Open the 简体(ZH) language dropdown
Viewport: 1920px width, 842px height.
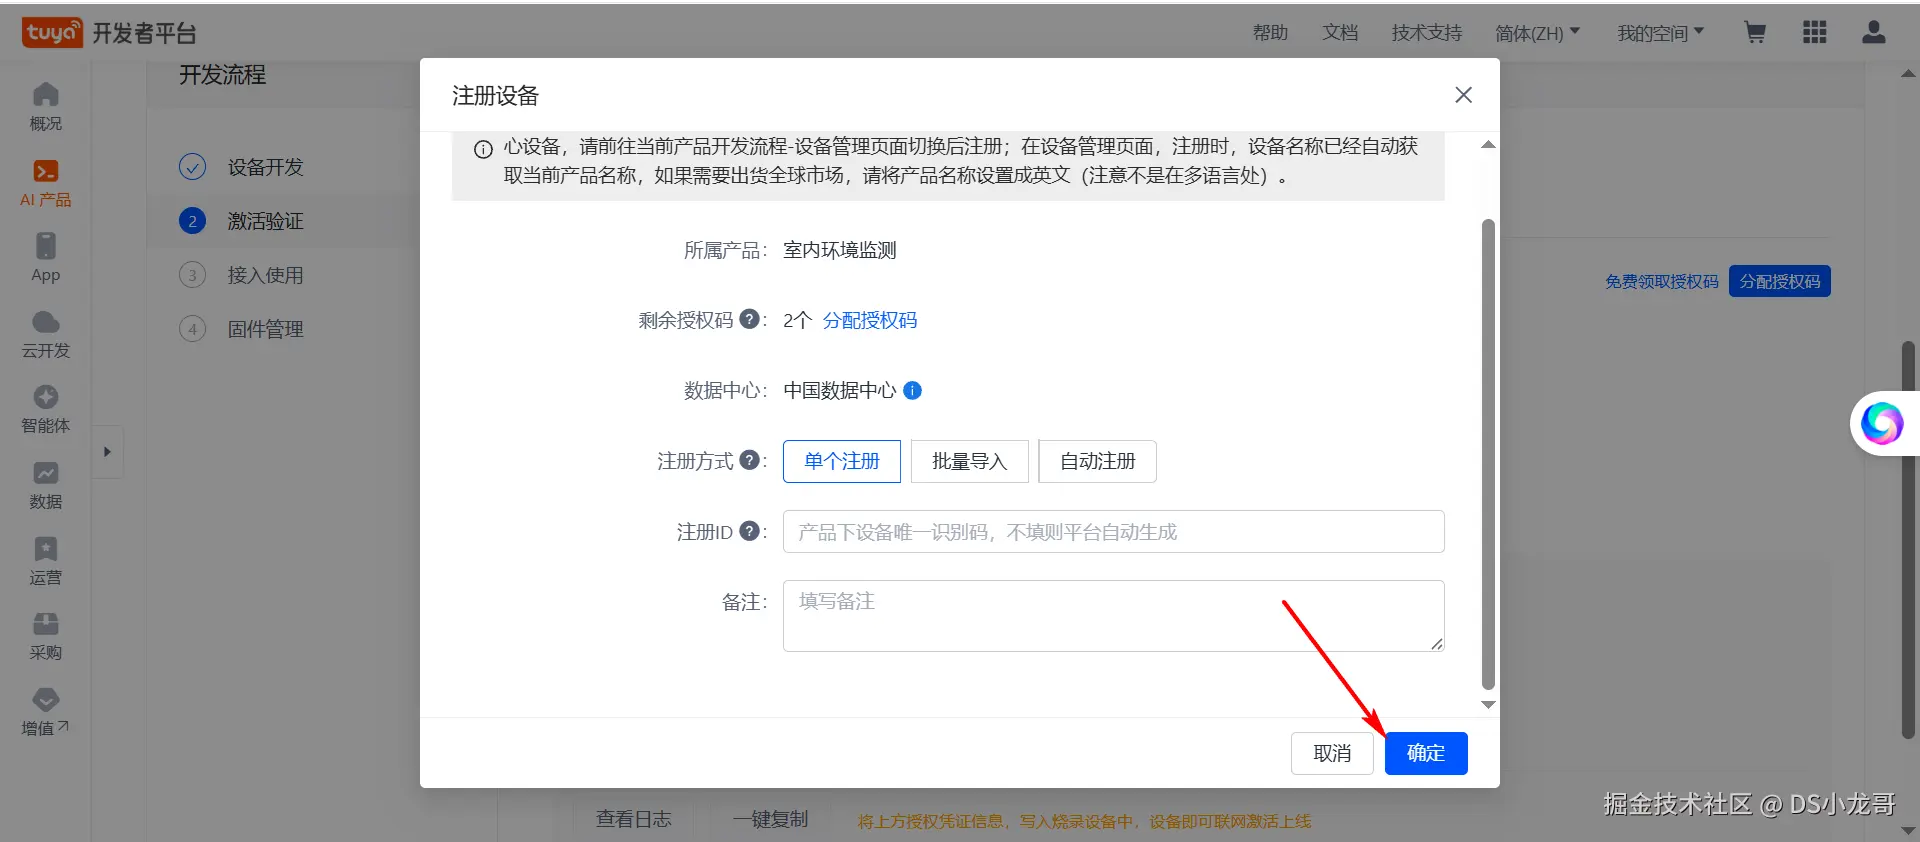(x=1538, y=33)
